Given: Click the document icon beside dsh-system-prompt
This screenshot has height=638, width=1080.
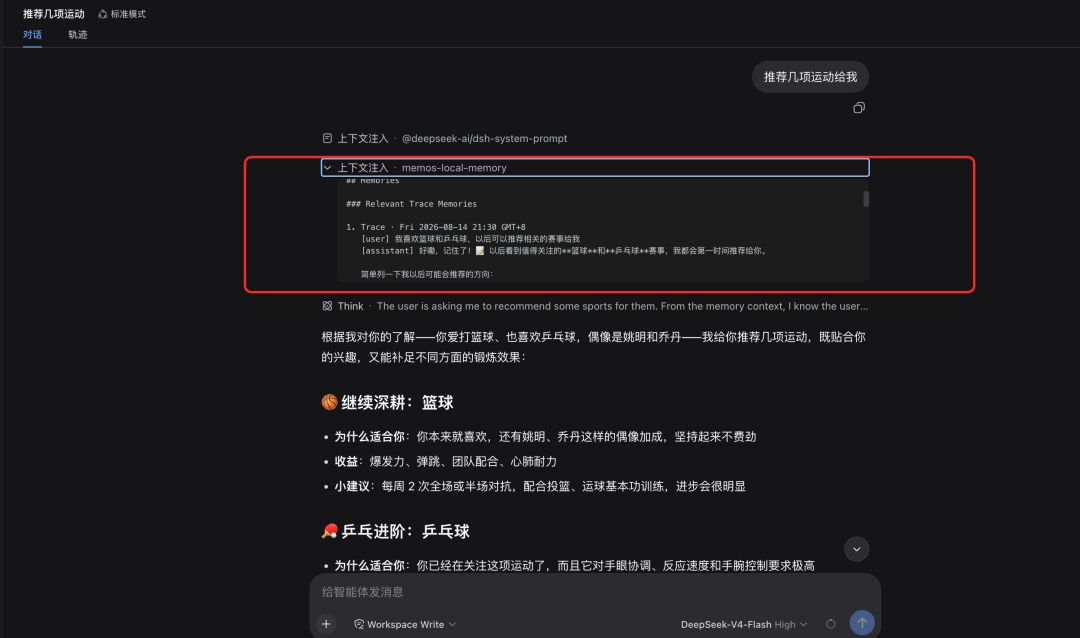Looking at the screenshot, I should click(x=327, y=138).
